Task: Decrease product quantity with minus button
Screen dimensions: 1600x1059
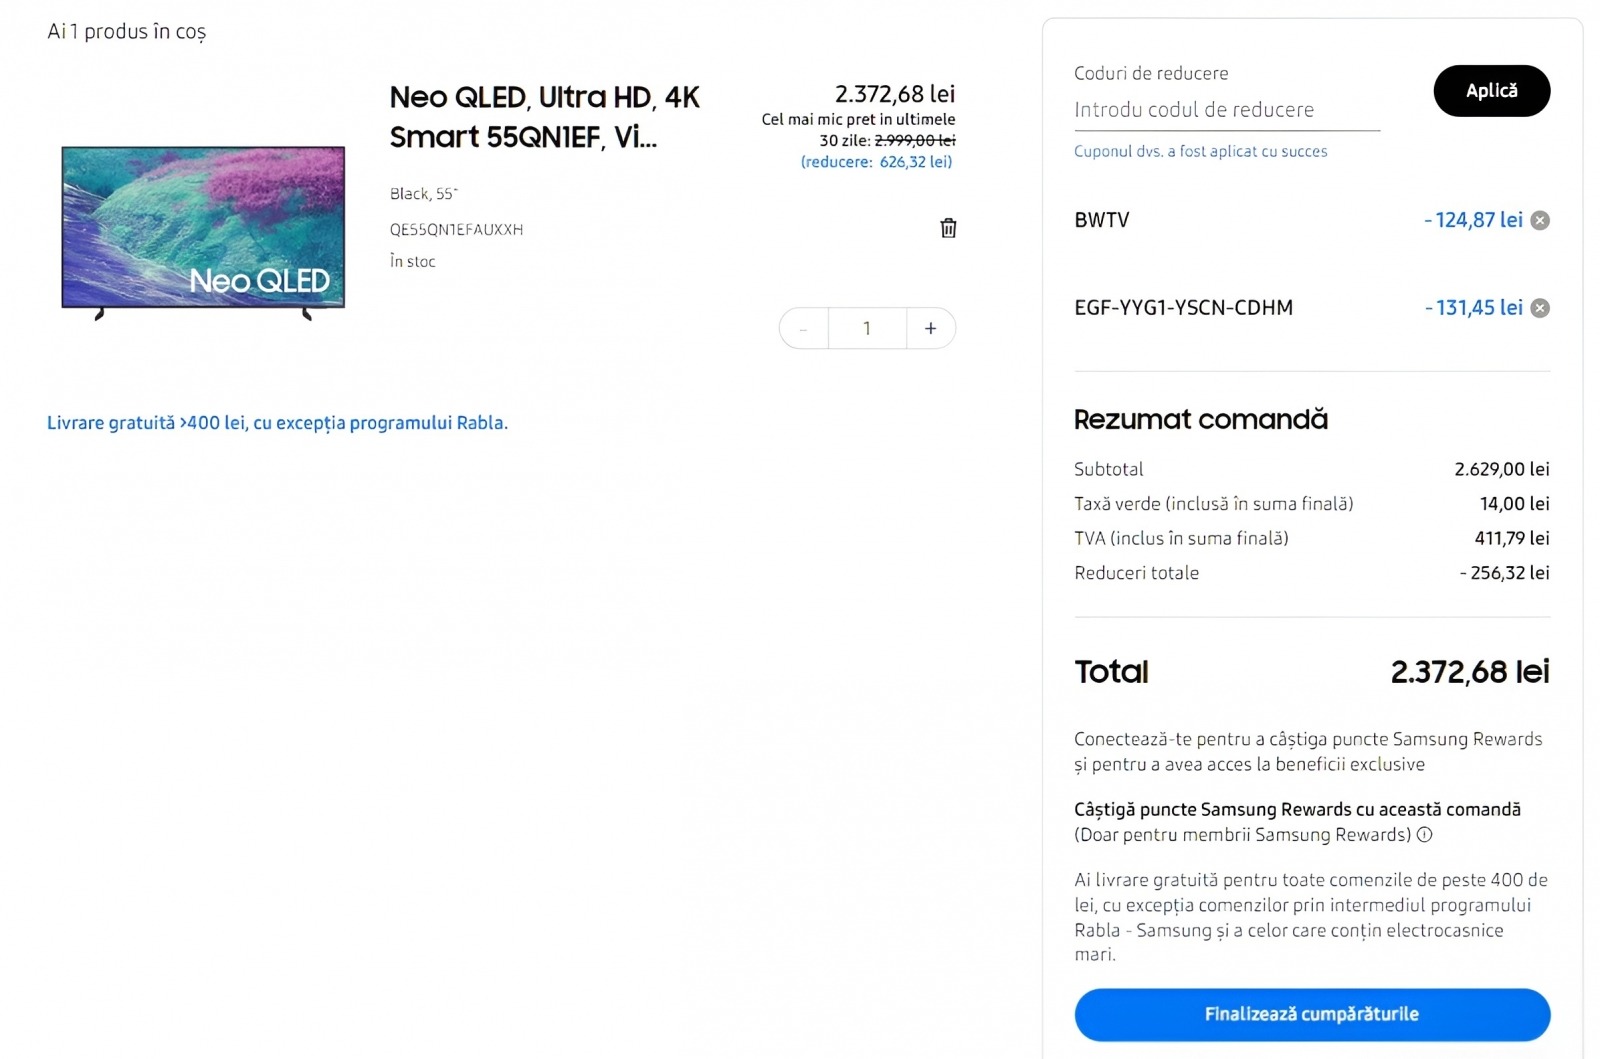Action: (803, 329)
